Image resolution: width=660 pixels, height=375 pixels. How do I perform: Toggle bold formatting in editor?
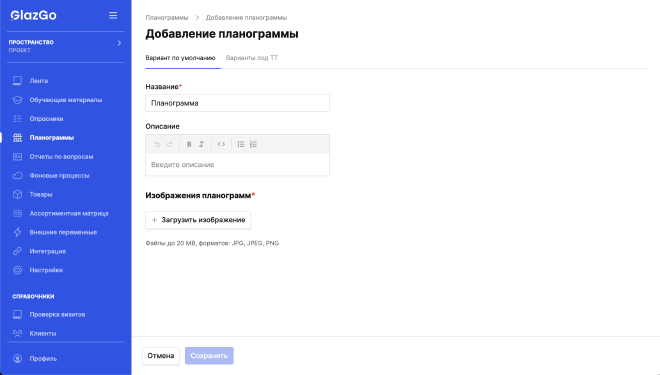pyautogui.click(x=189, y=144)
